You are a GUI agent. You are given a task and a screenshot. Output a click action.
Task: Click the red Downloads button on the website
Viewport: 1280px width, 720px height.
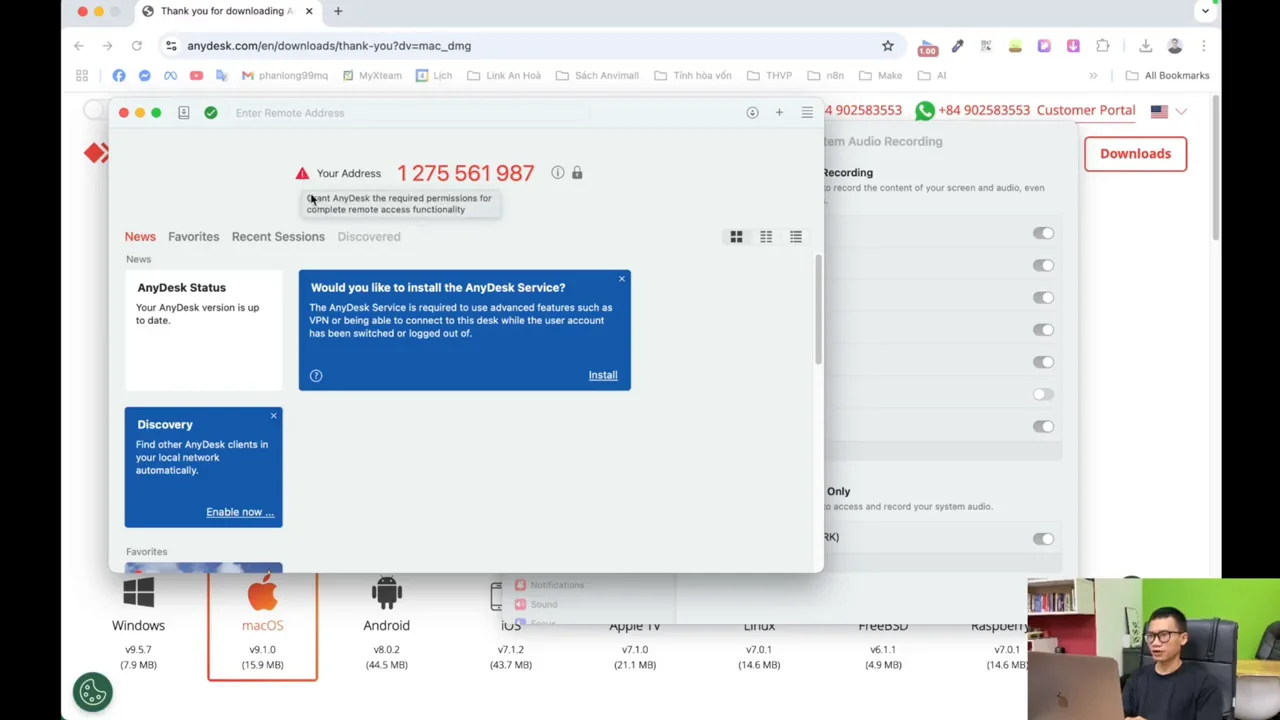tap(1135, 154)
